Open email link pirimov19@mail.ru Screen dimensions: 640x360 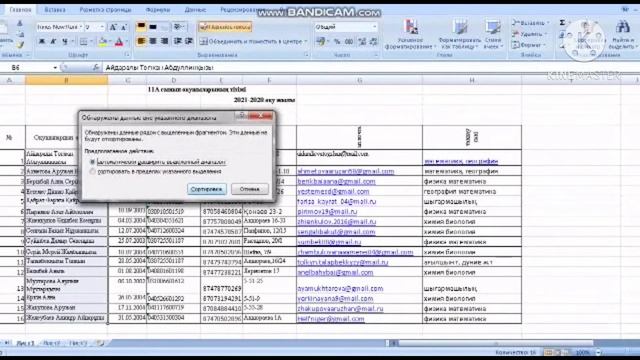(x=327, y=211)
